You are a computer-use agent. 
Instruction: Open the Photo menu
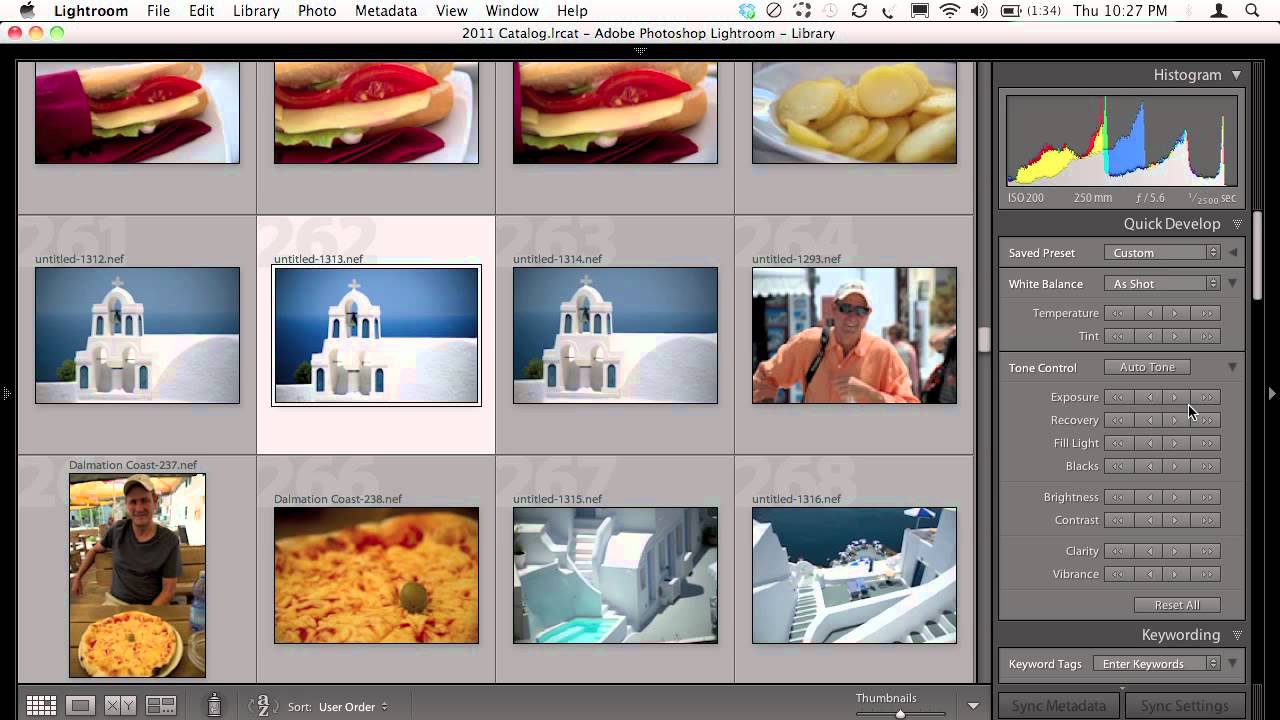point(317,11)
